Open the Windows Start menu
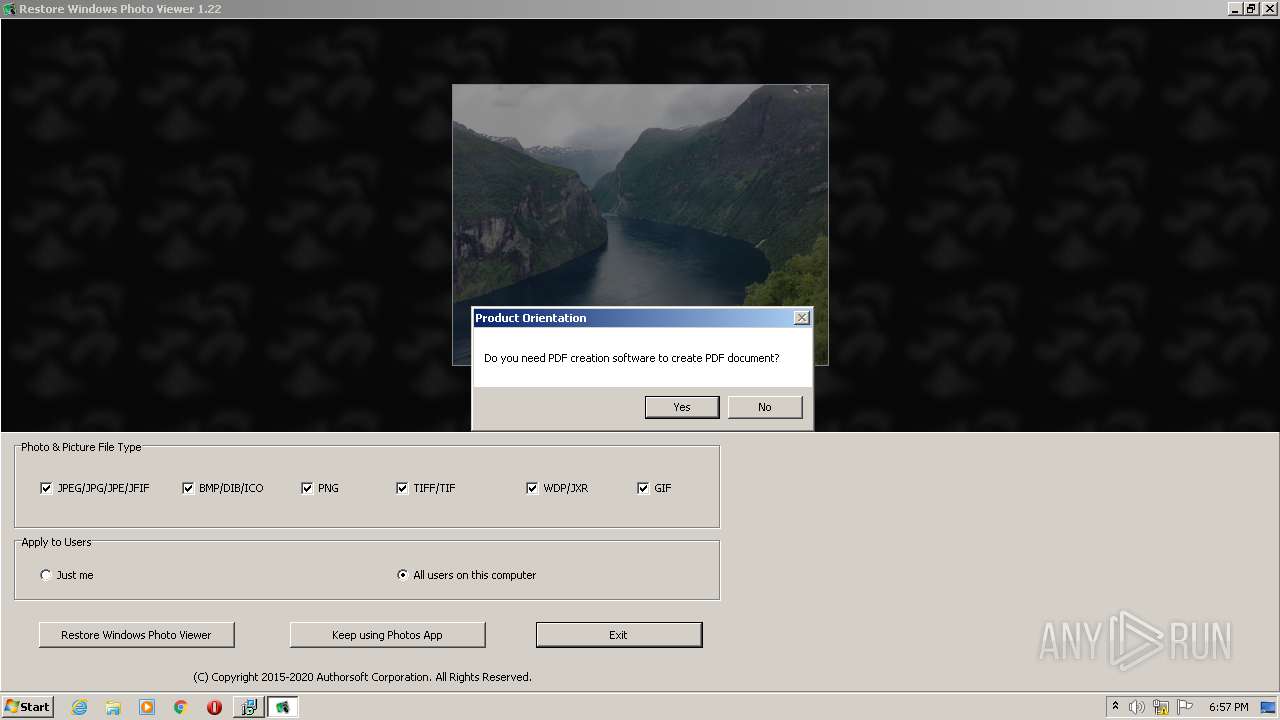Viewport: 1280px width, 720px height. click(x=27, y=707)
